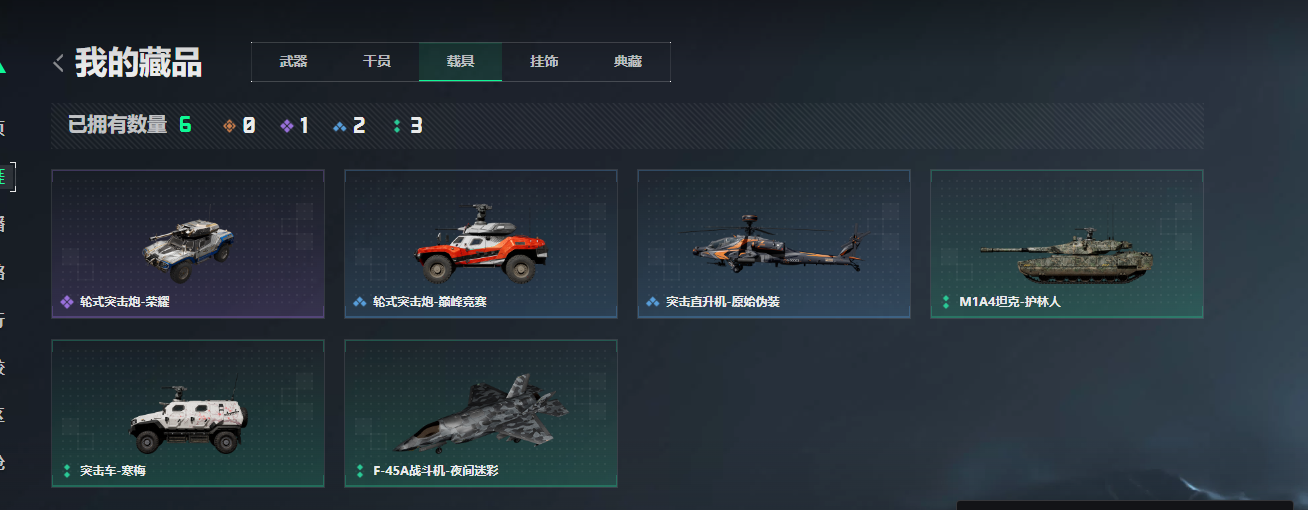
Task: Click purple rarity icon on 轮式突击炮-荣耀 card
Action: point(67,301)
